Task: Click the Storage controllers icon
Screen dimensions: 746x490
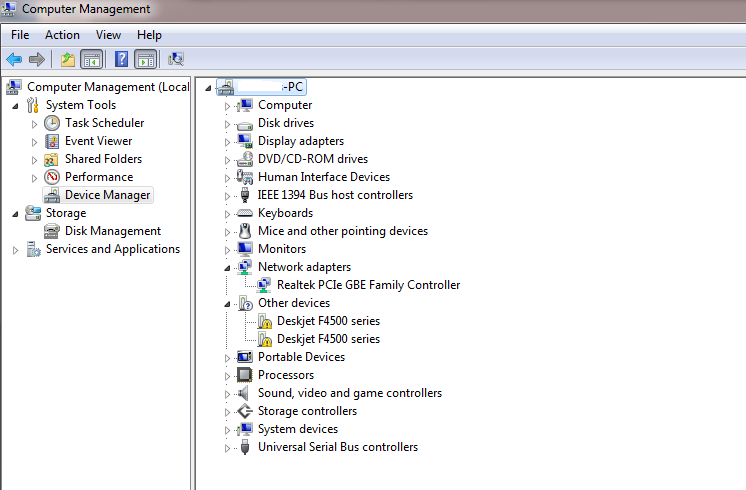Action: coord(245,411)
